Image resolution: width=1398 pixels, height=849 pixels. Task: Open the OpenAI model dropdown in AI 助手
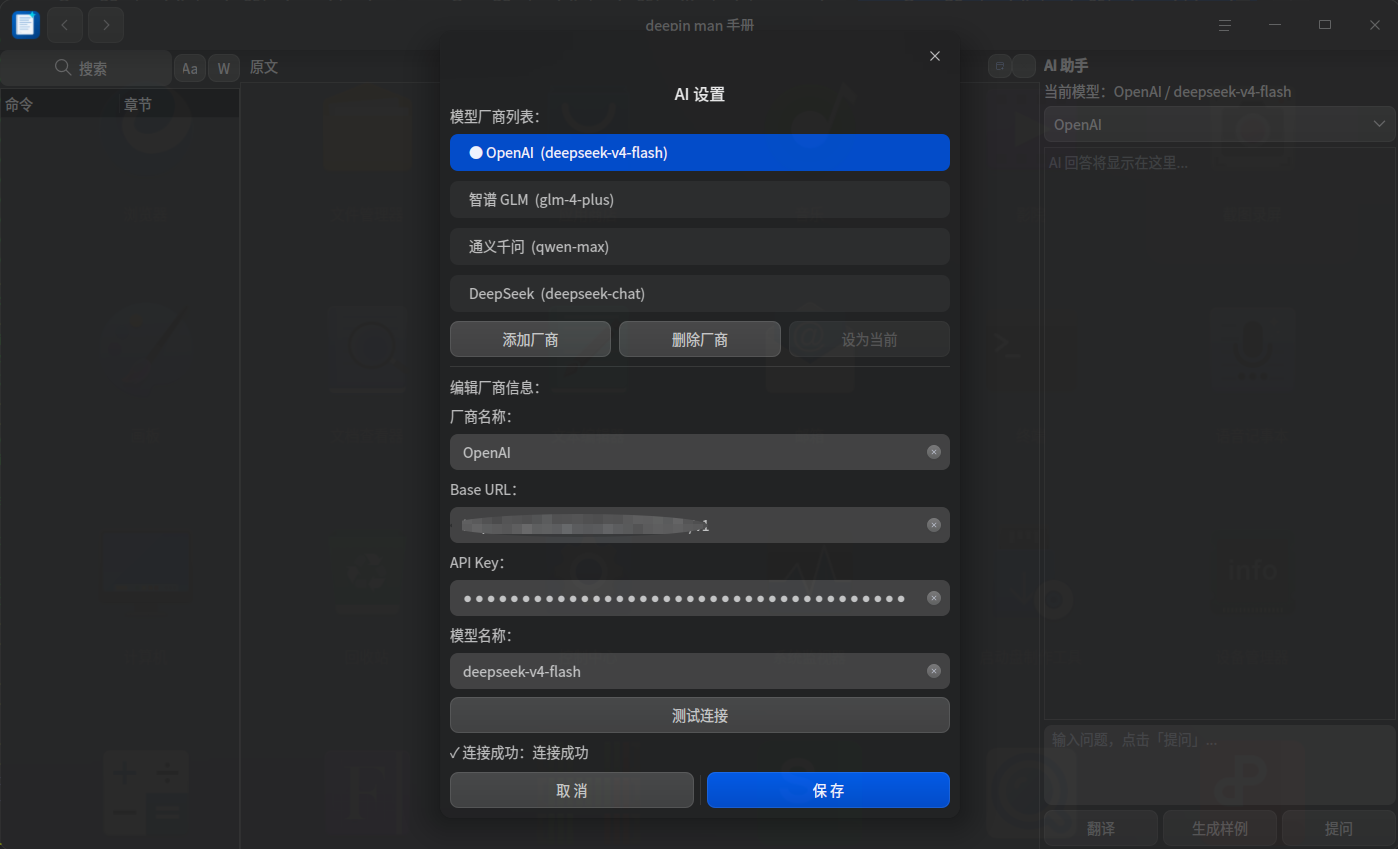(x=1219, y=125)
